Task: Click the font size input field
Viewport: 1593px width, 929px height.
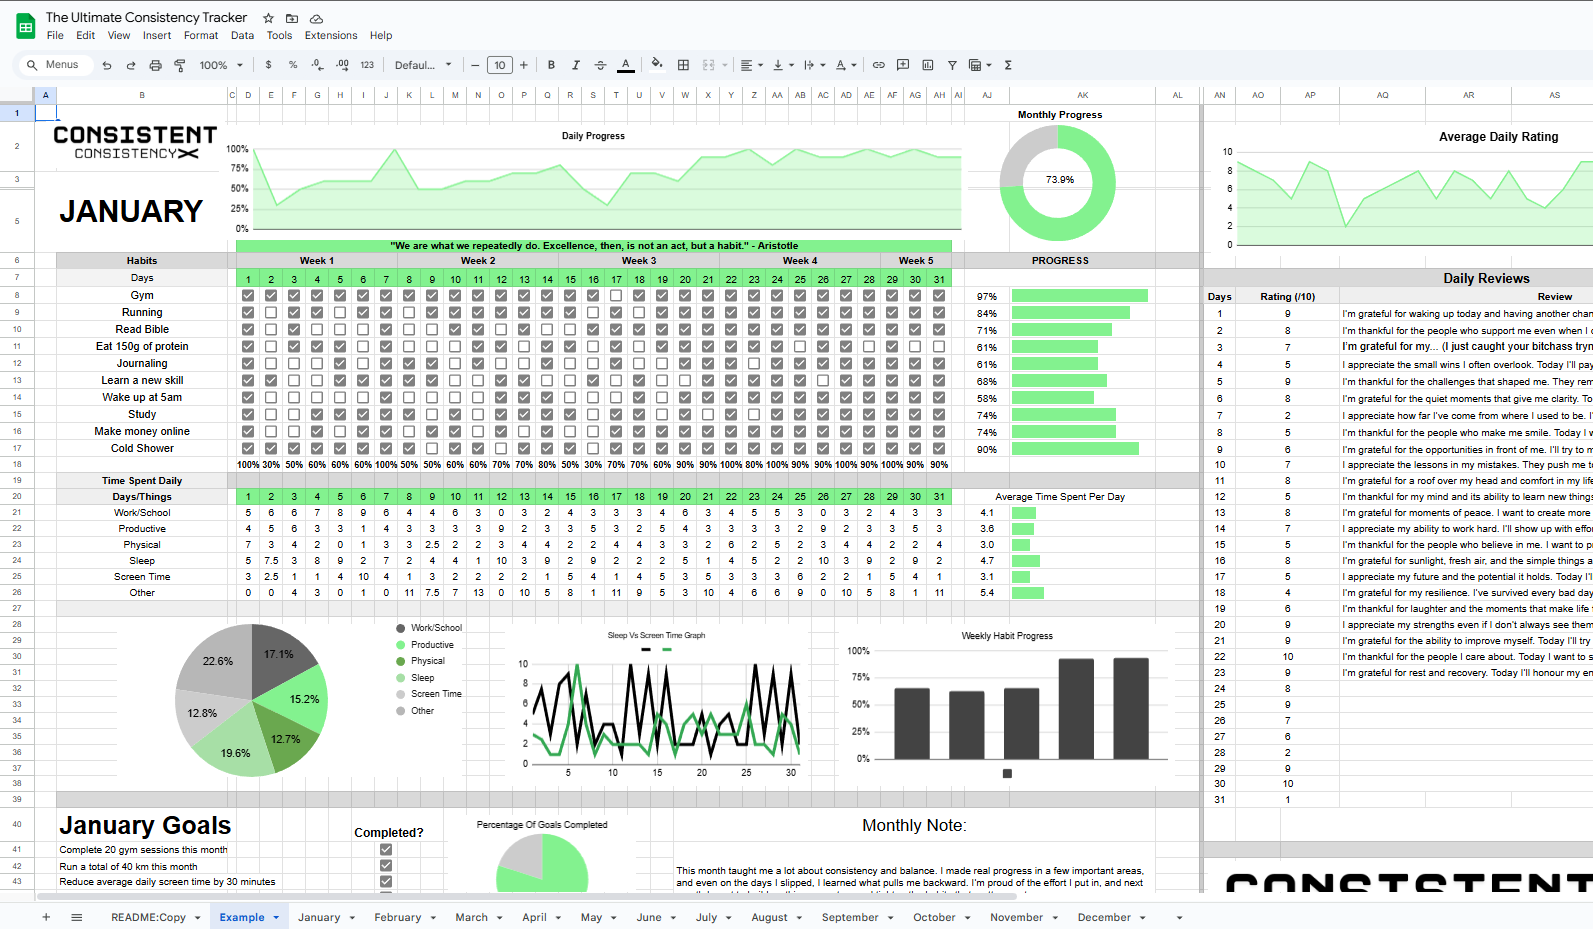Action: (499, 65)
